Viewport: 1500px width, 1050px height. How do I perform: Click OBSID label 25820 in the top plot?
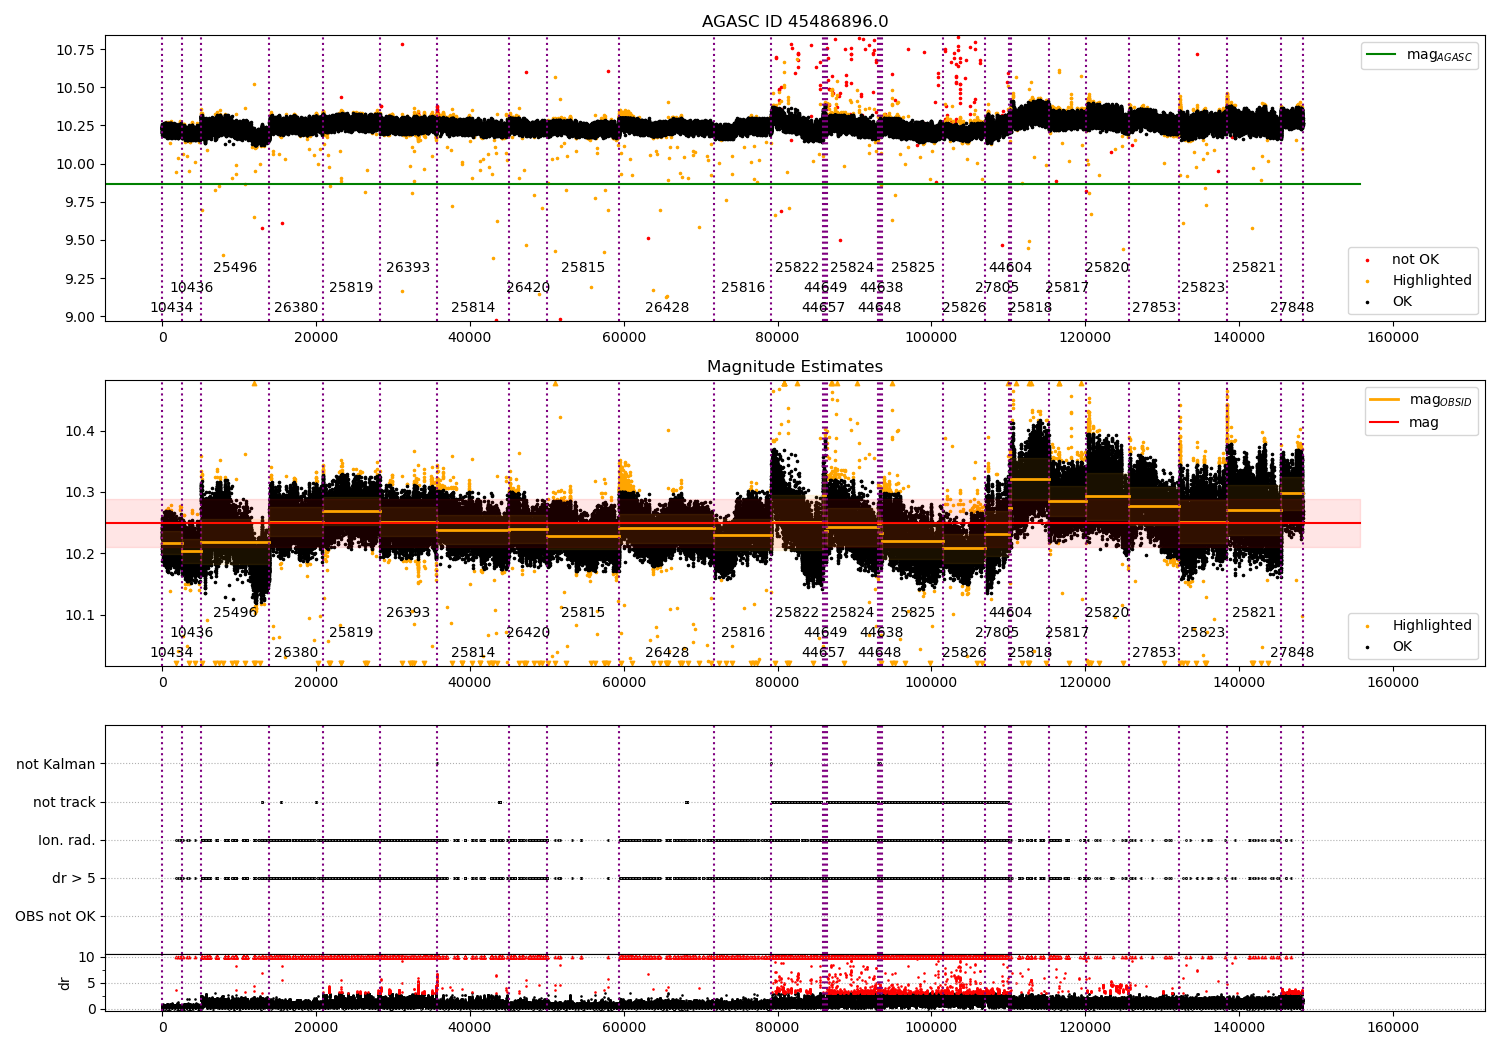pyautogui.click(x=1107, y=268)
